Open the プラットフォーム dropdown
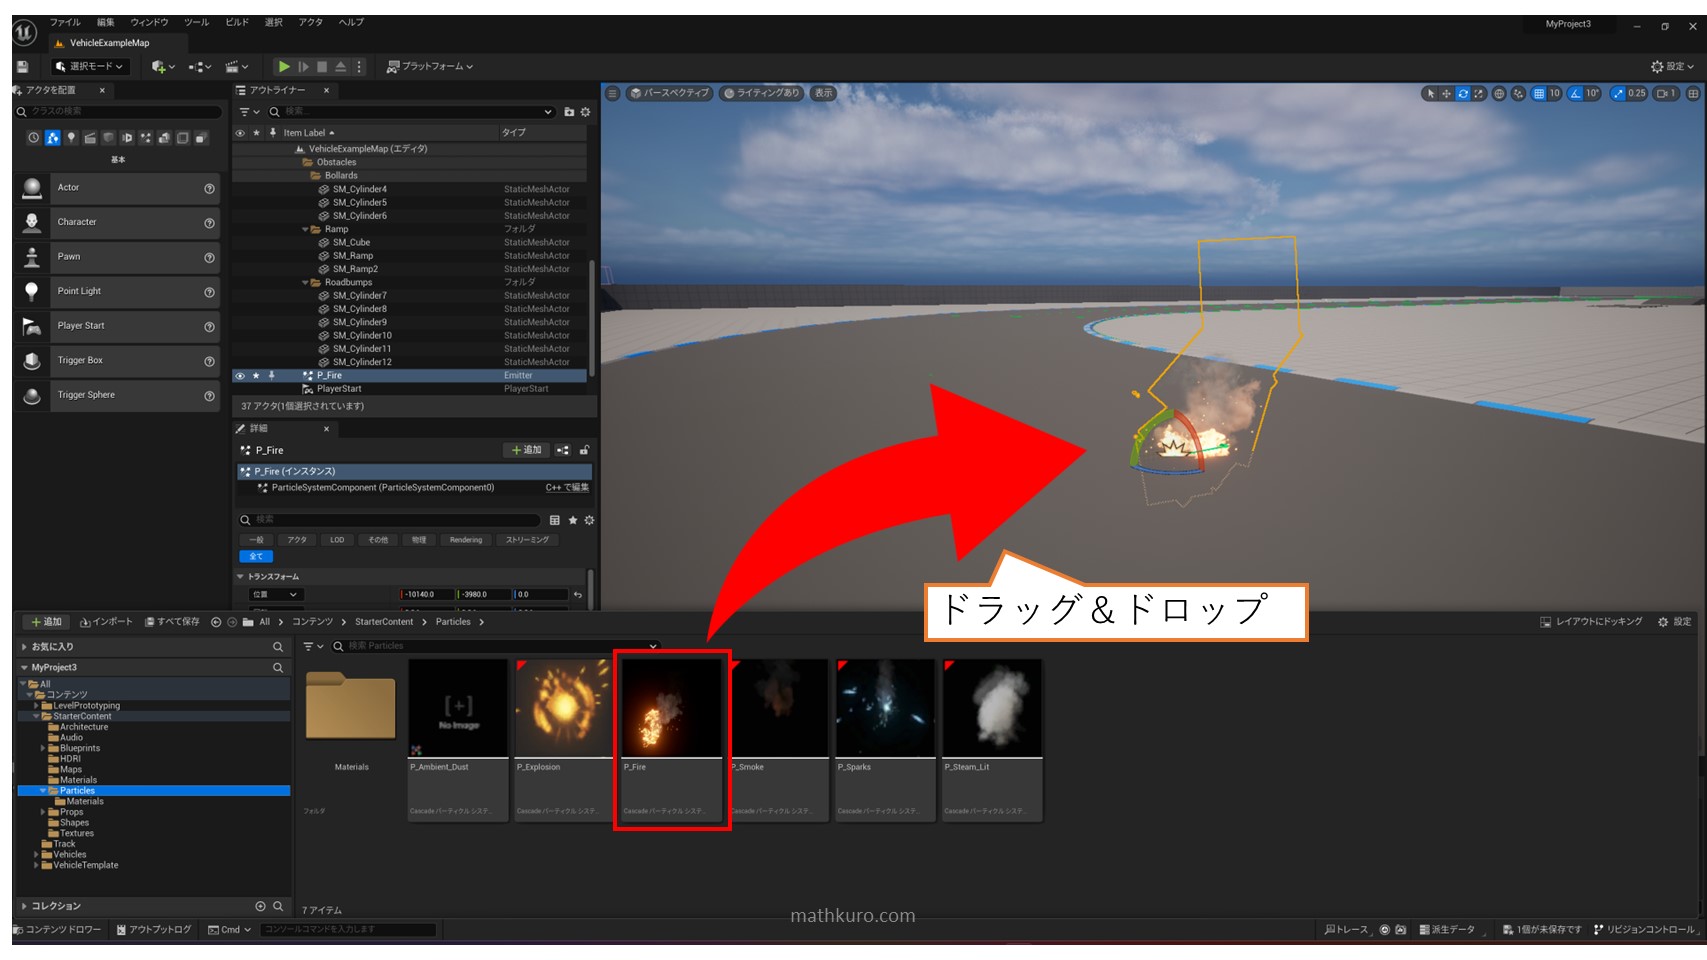The width and height of the screenshot is (1707, 960). tap(430, 66)
